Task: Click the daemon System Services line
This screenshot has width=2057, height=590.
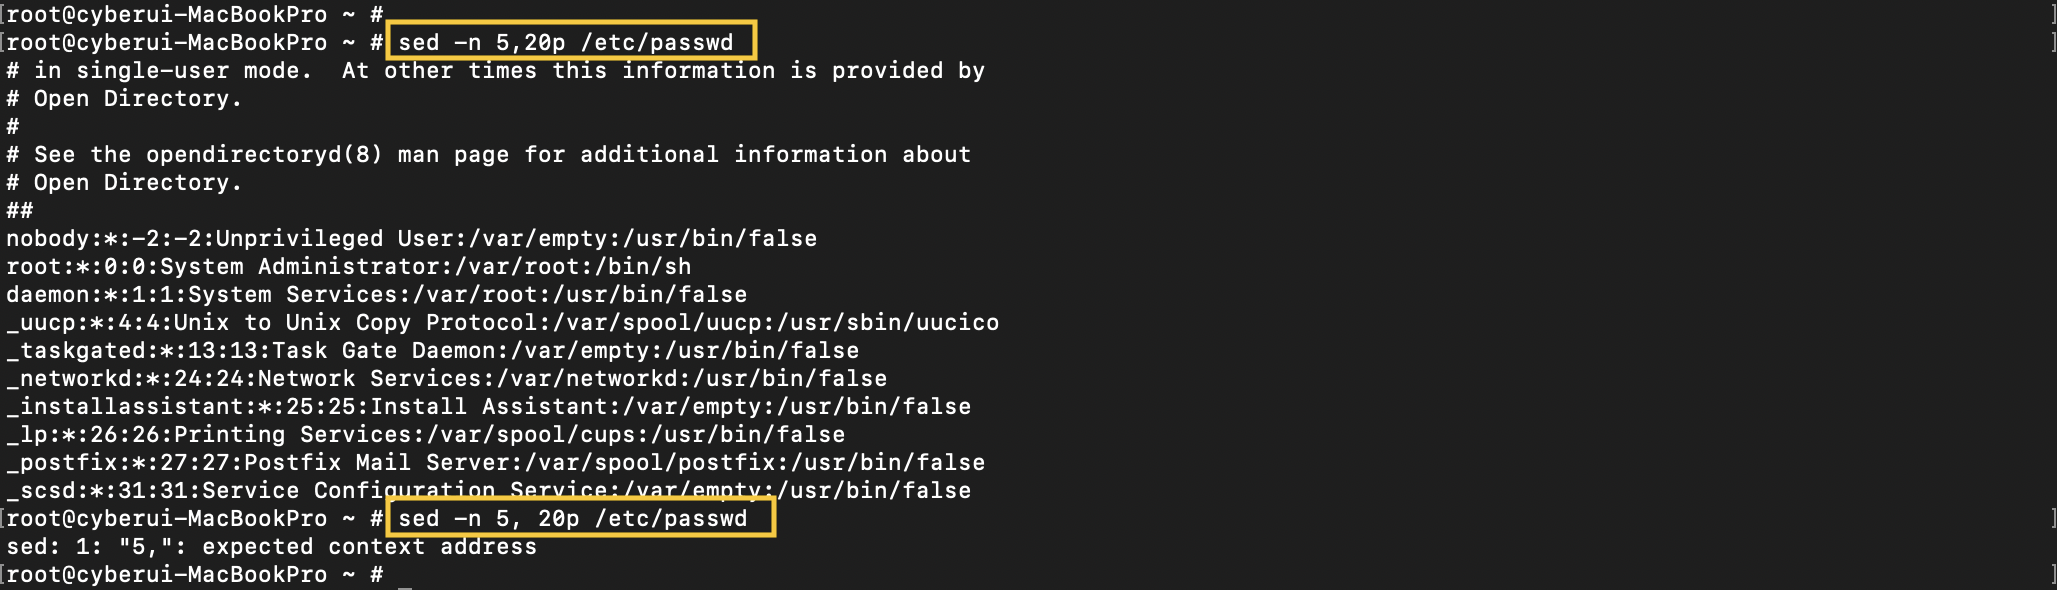Action: (377, 295)
